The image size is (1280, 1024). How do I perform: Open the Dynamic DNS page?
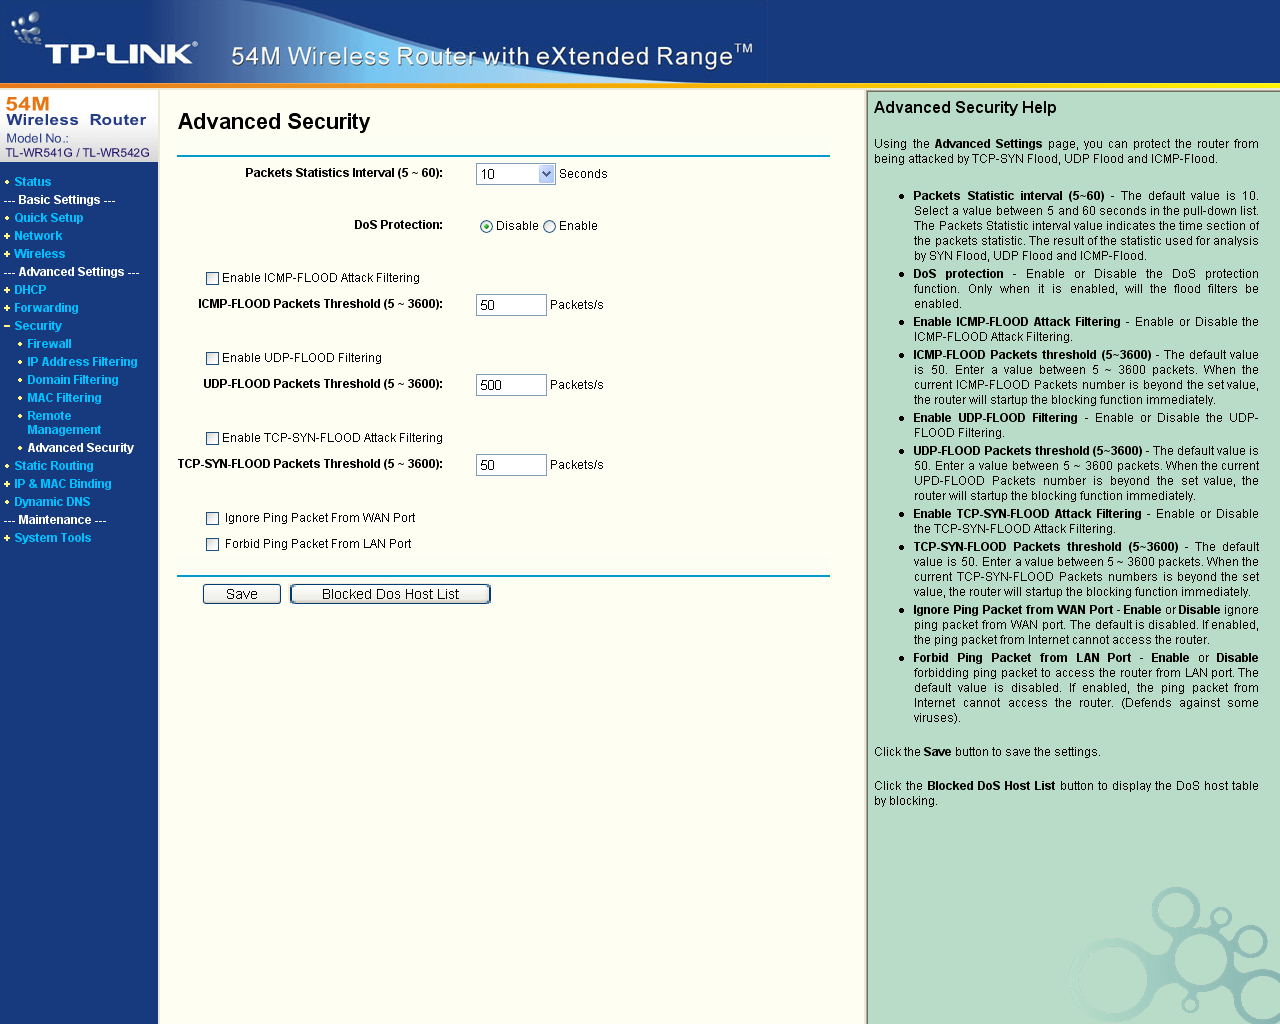[x=52, y=502]
